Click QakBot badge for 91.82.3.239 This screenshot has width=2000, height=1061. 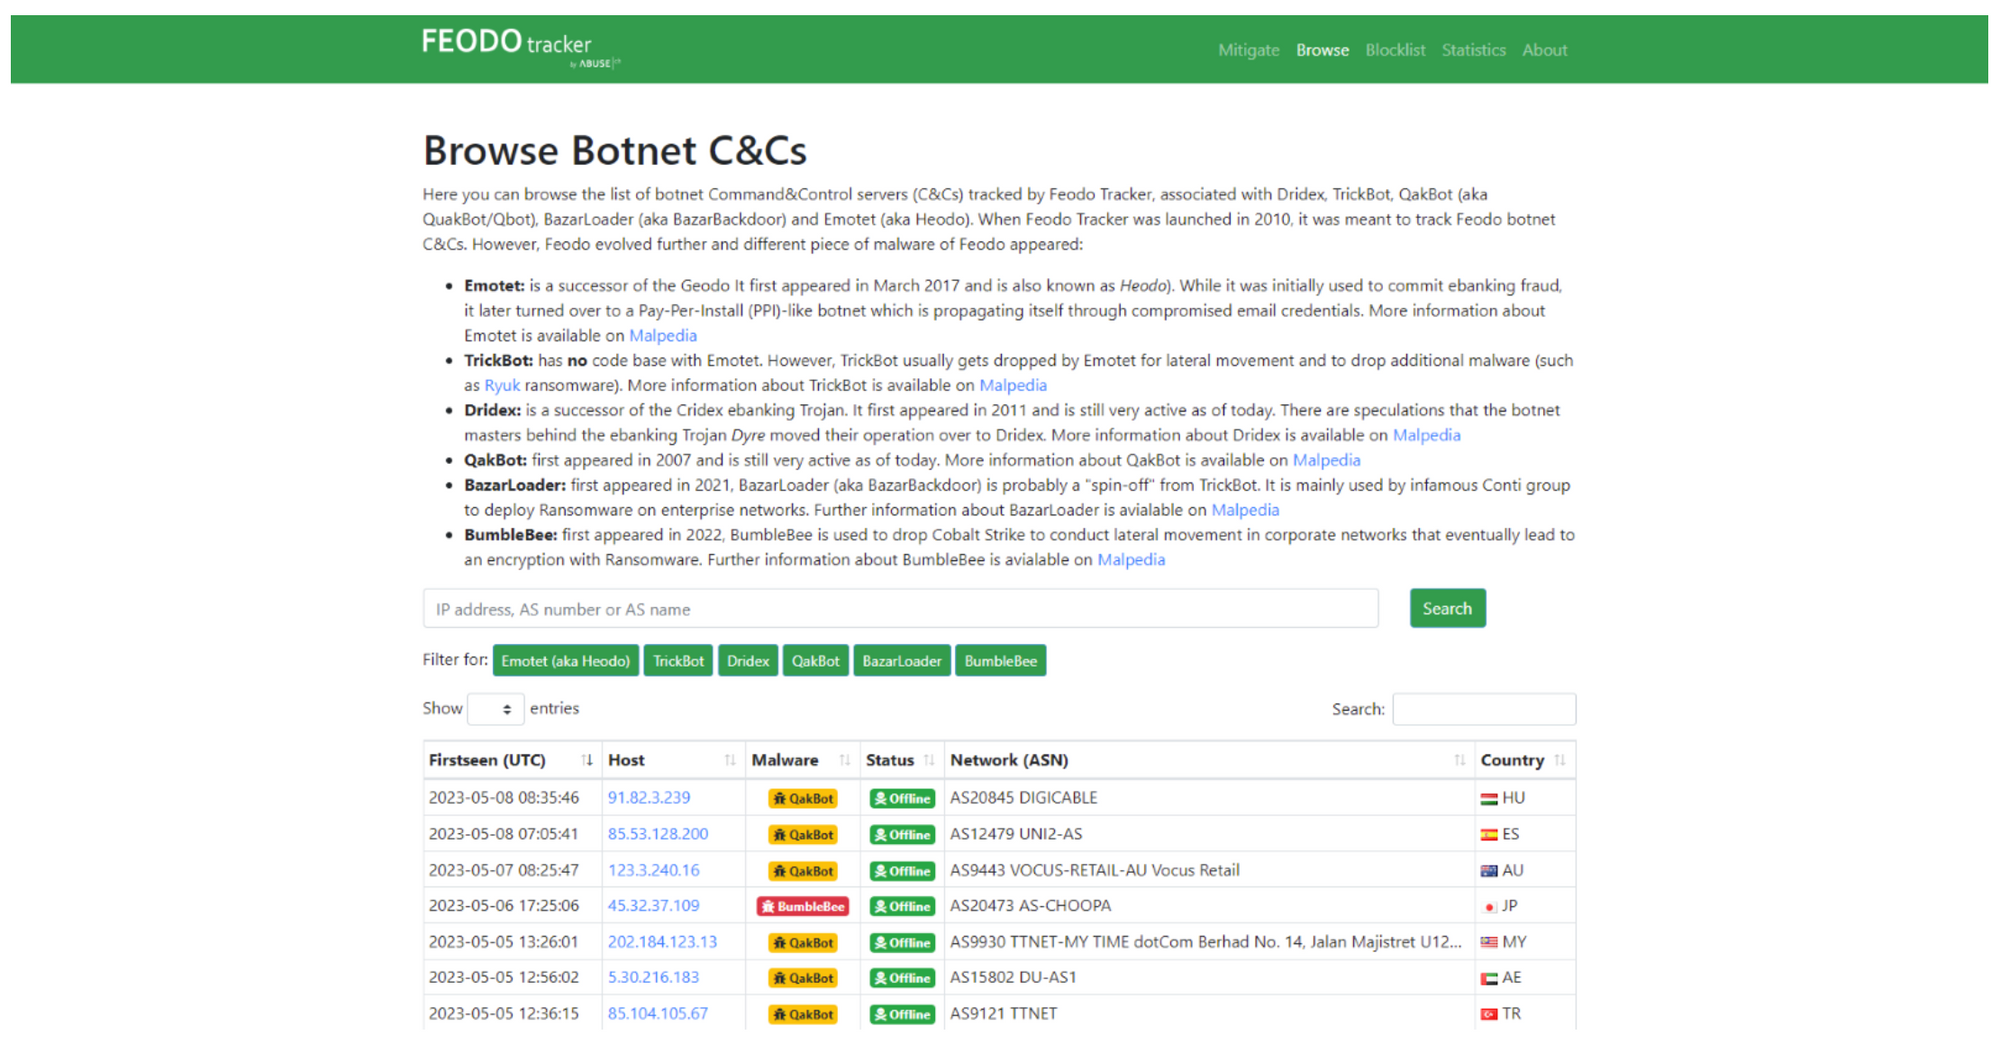tap(803, 798)
